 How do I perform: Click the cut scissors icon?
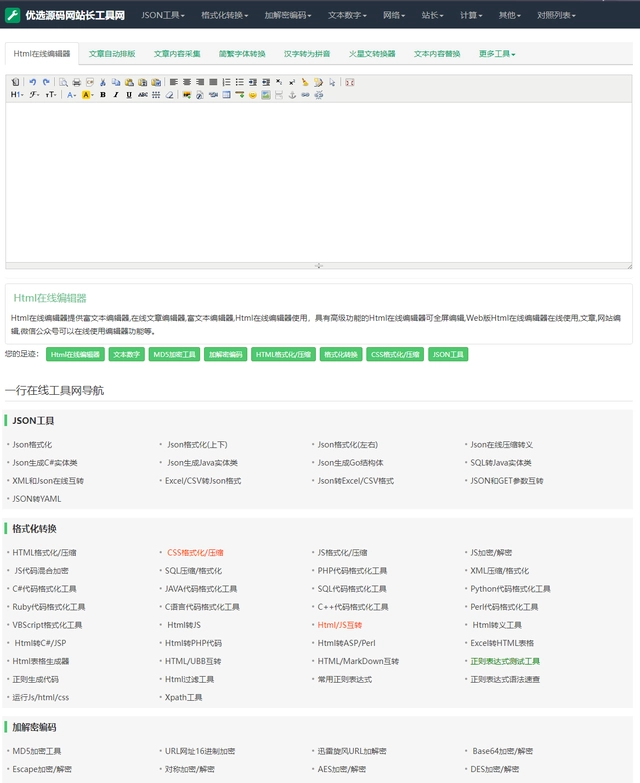tap(103, 82)
